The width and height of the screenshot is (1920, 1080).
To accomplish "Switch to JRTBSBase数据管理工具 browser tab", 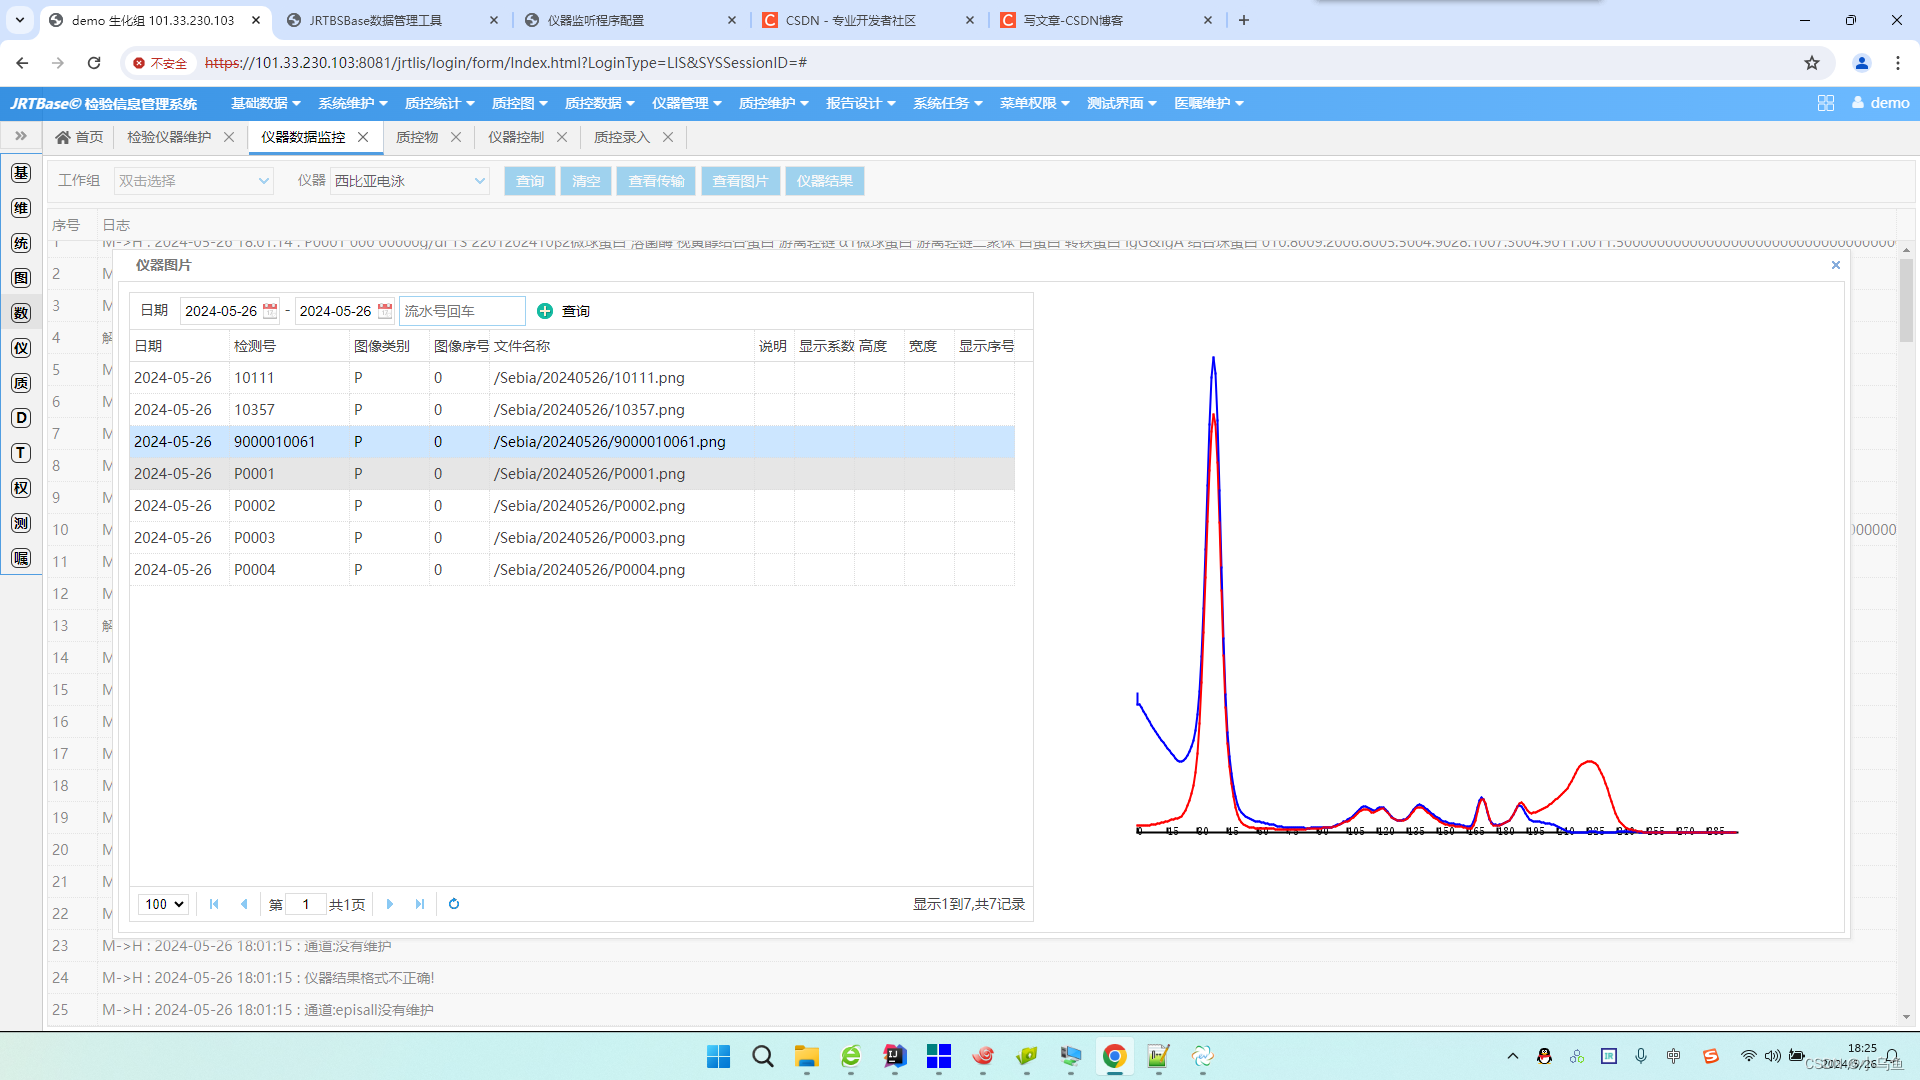I will click(x=376, y=20).
